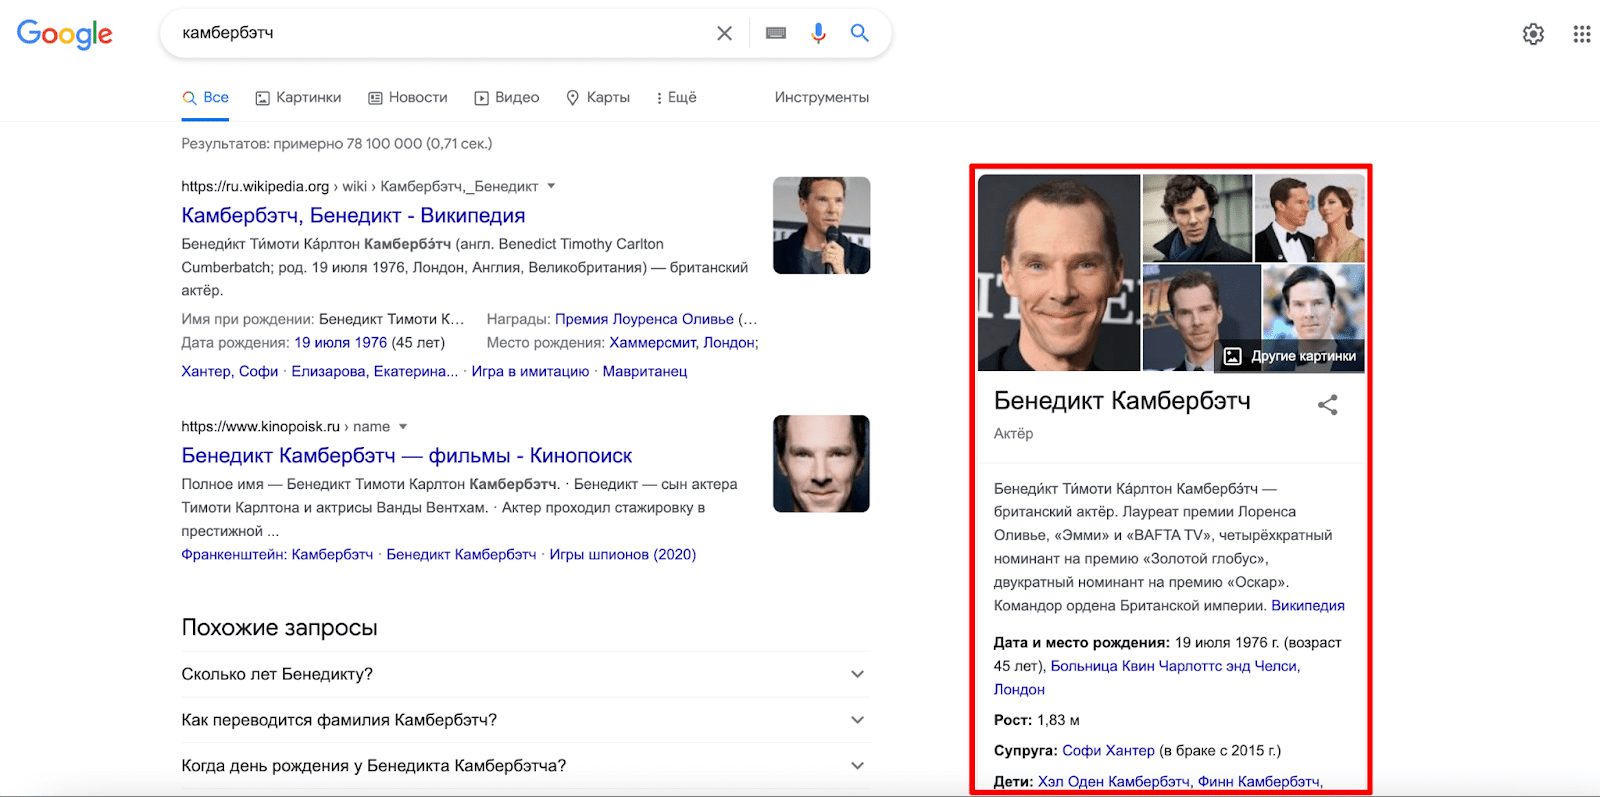Clear the search box with X icon
The height and width of the screenshot is (797, 1600).
724,33
